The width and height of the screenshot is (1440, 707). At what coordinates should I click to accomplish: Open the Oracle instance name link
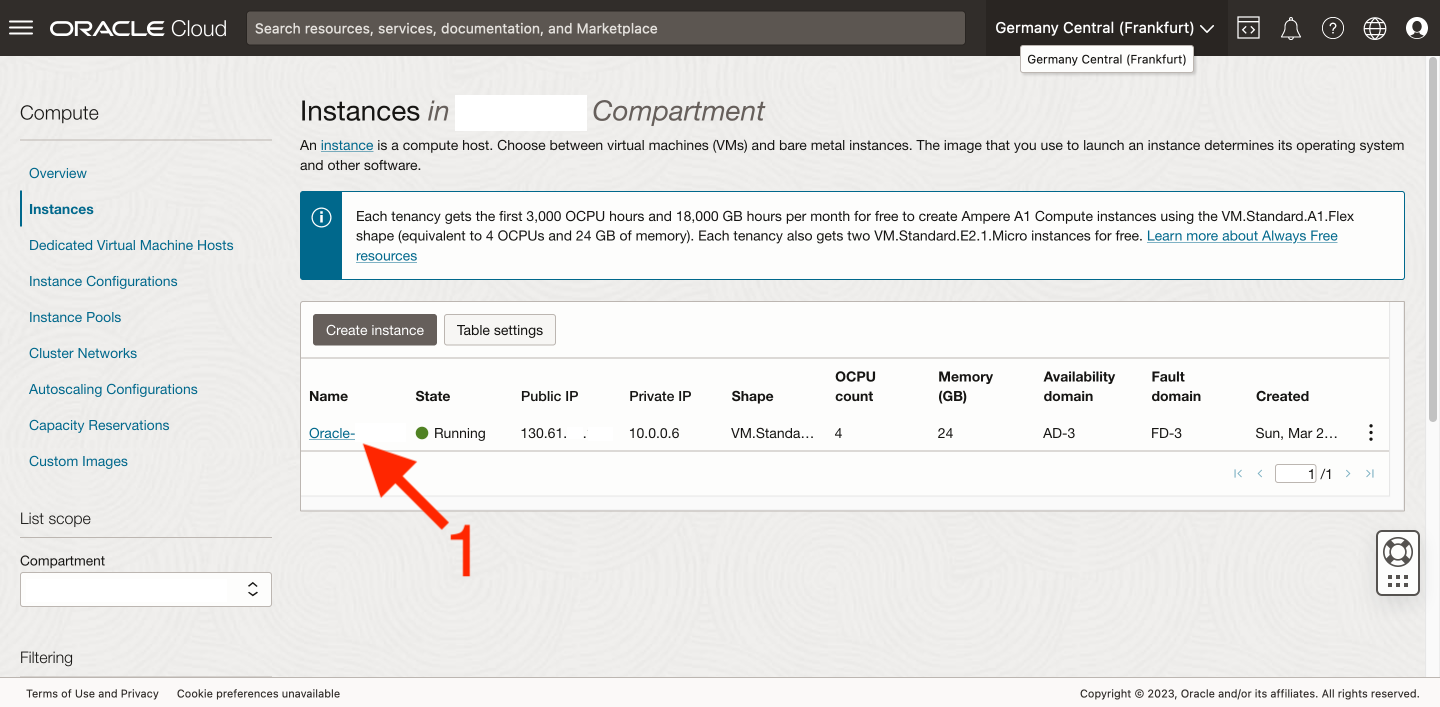coord(331,433)
